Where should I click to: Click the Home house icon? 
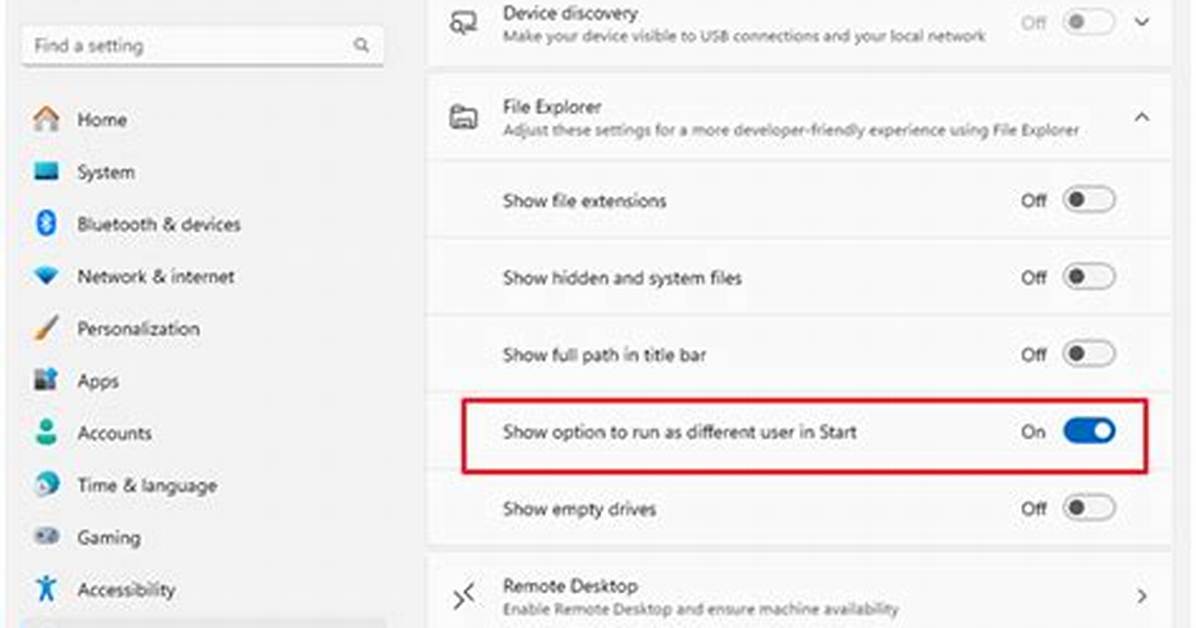click(x=47, y=119)
